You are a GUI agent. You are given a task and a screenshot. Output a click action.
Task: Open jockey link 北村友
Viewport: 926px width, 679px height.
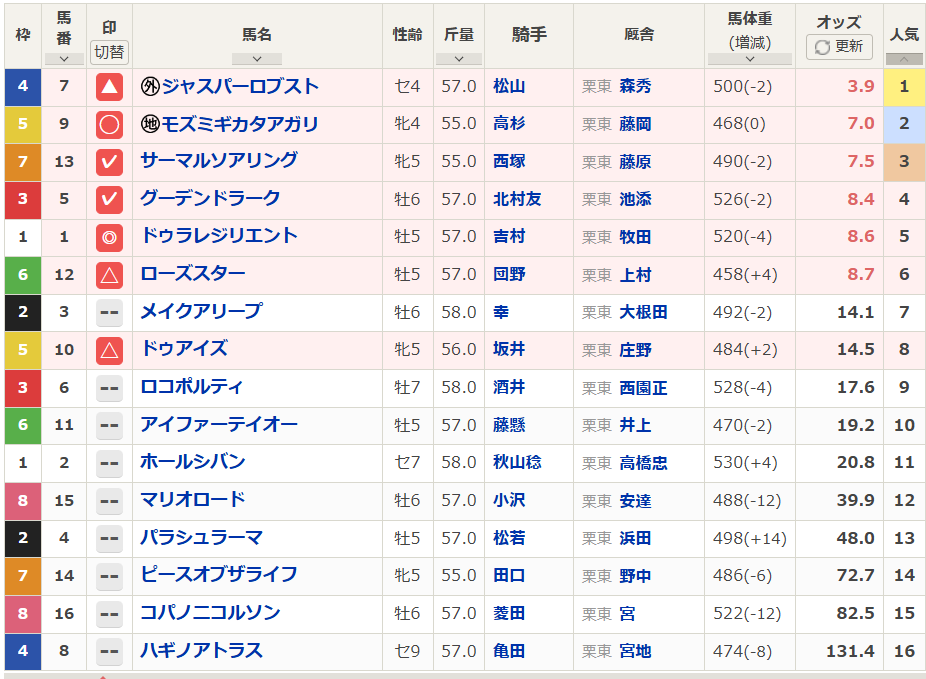(x=517, y=200)
